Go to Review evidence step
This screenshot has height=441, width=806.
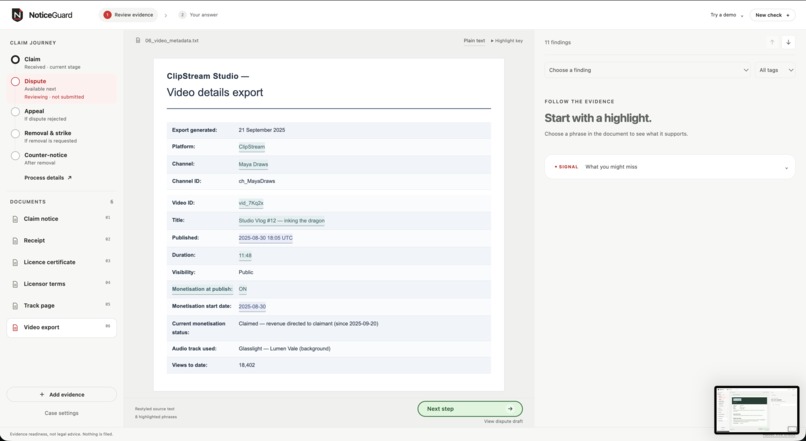129,15
